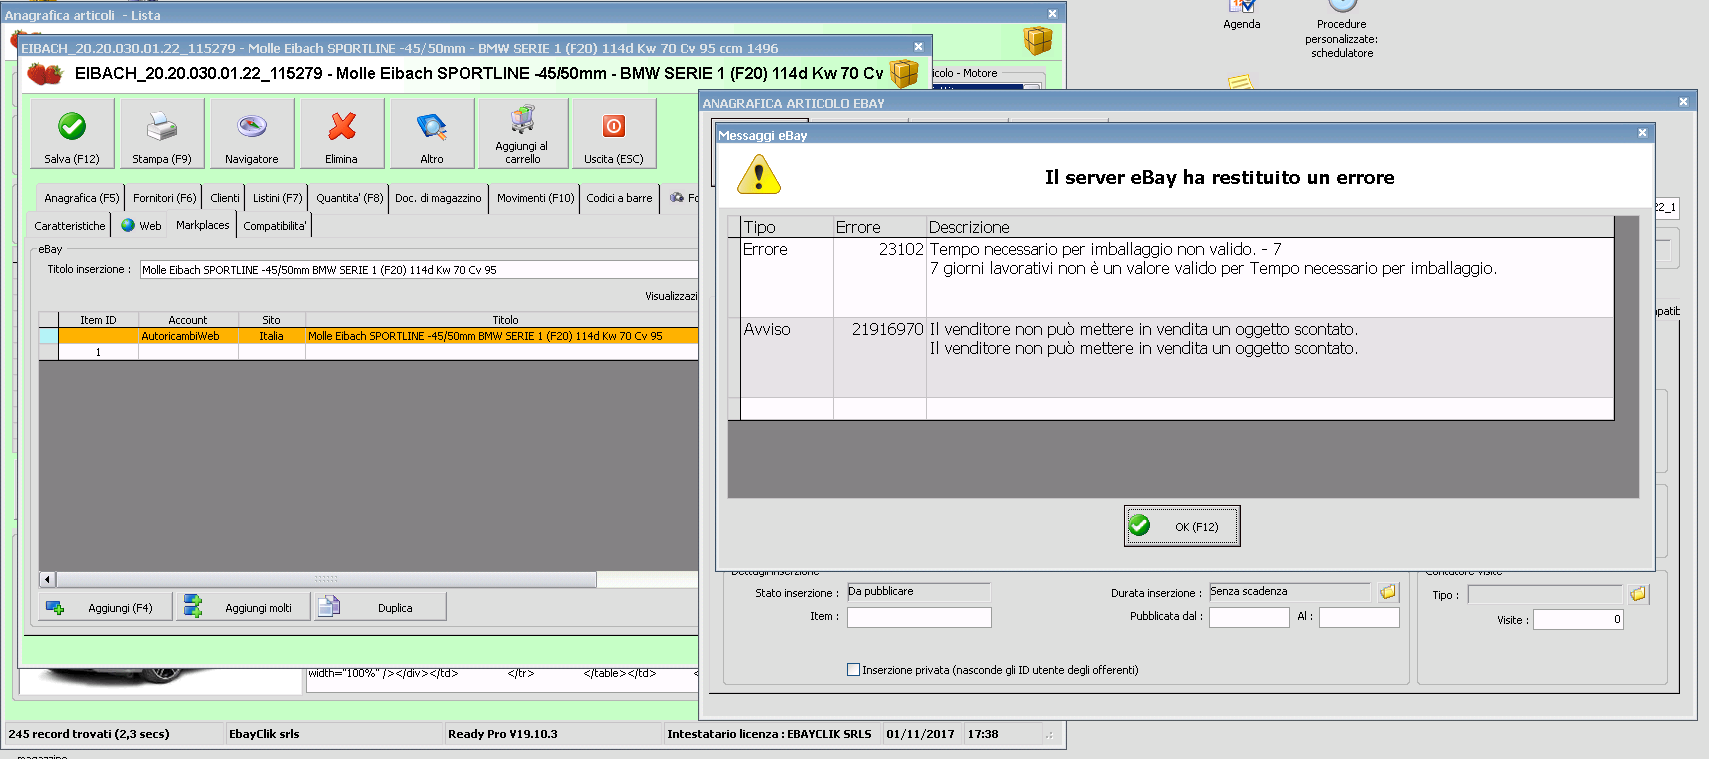1709x759 pixels.
Task: Switch to the Compatibilita' sub-tab
Action: [275, 226]
